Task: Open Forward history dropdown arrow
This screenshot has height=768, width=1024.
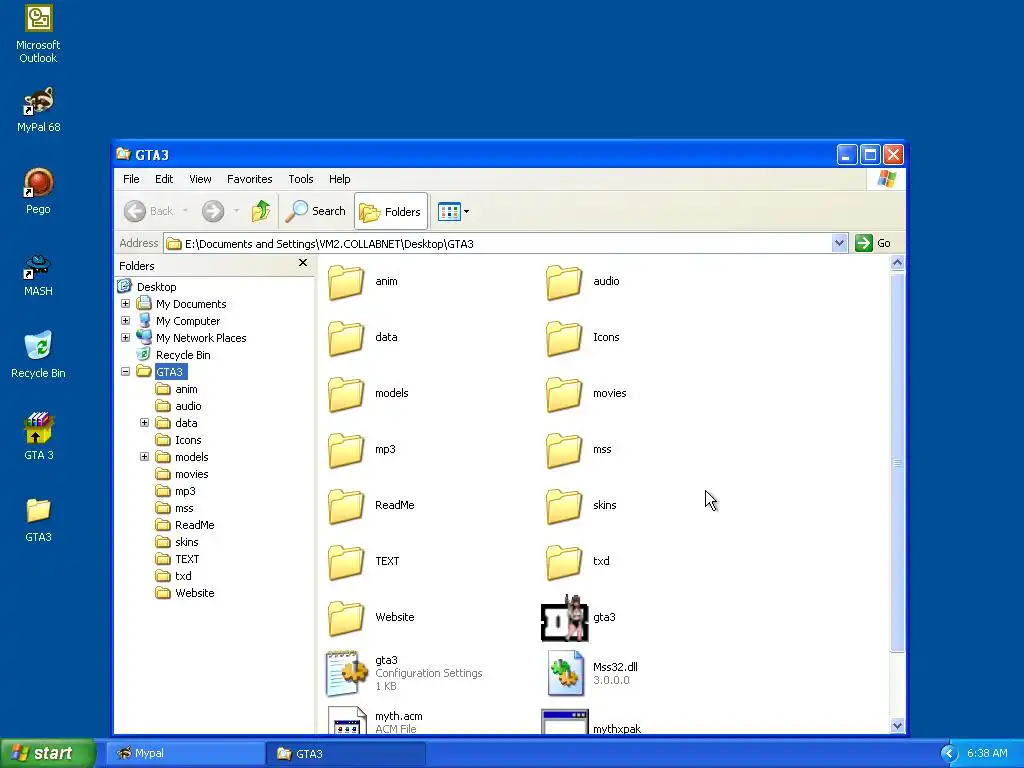Action: coord(236,211)
